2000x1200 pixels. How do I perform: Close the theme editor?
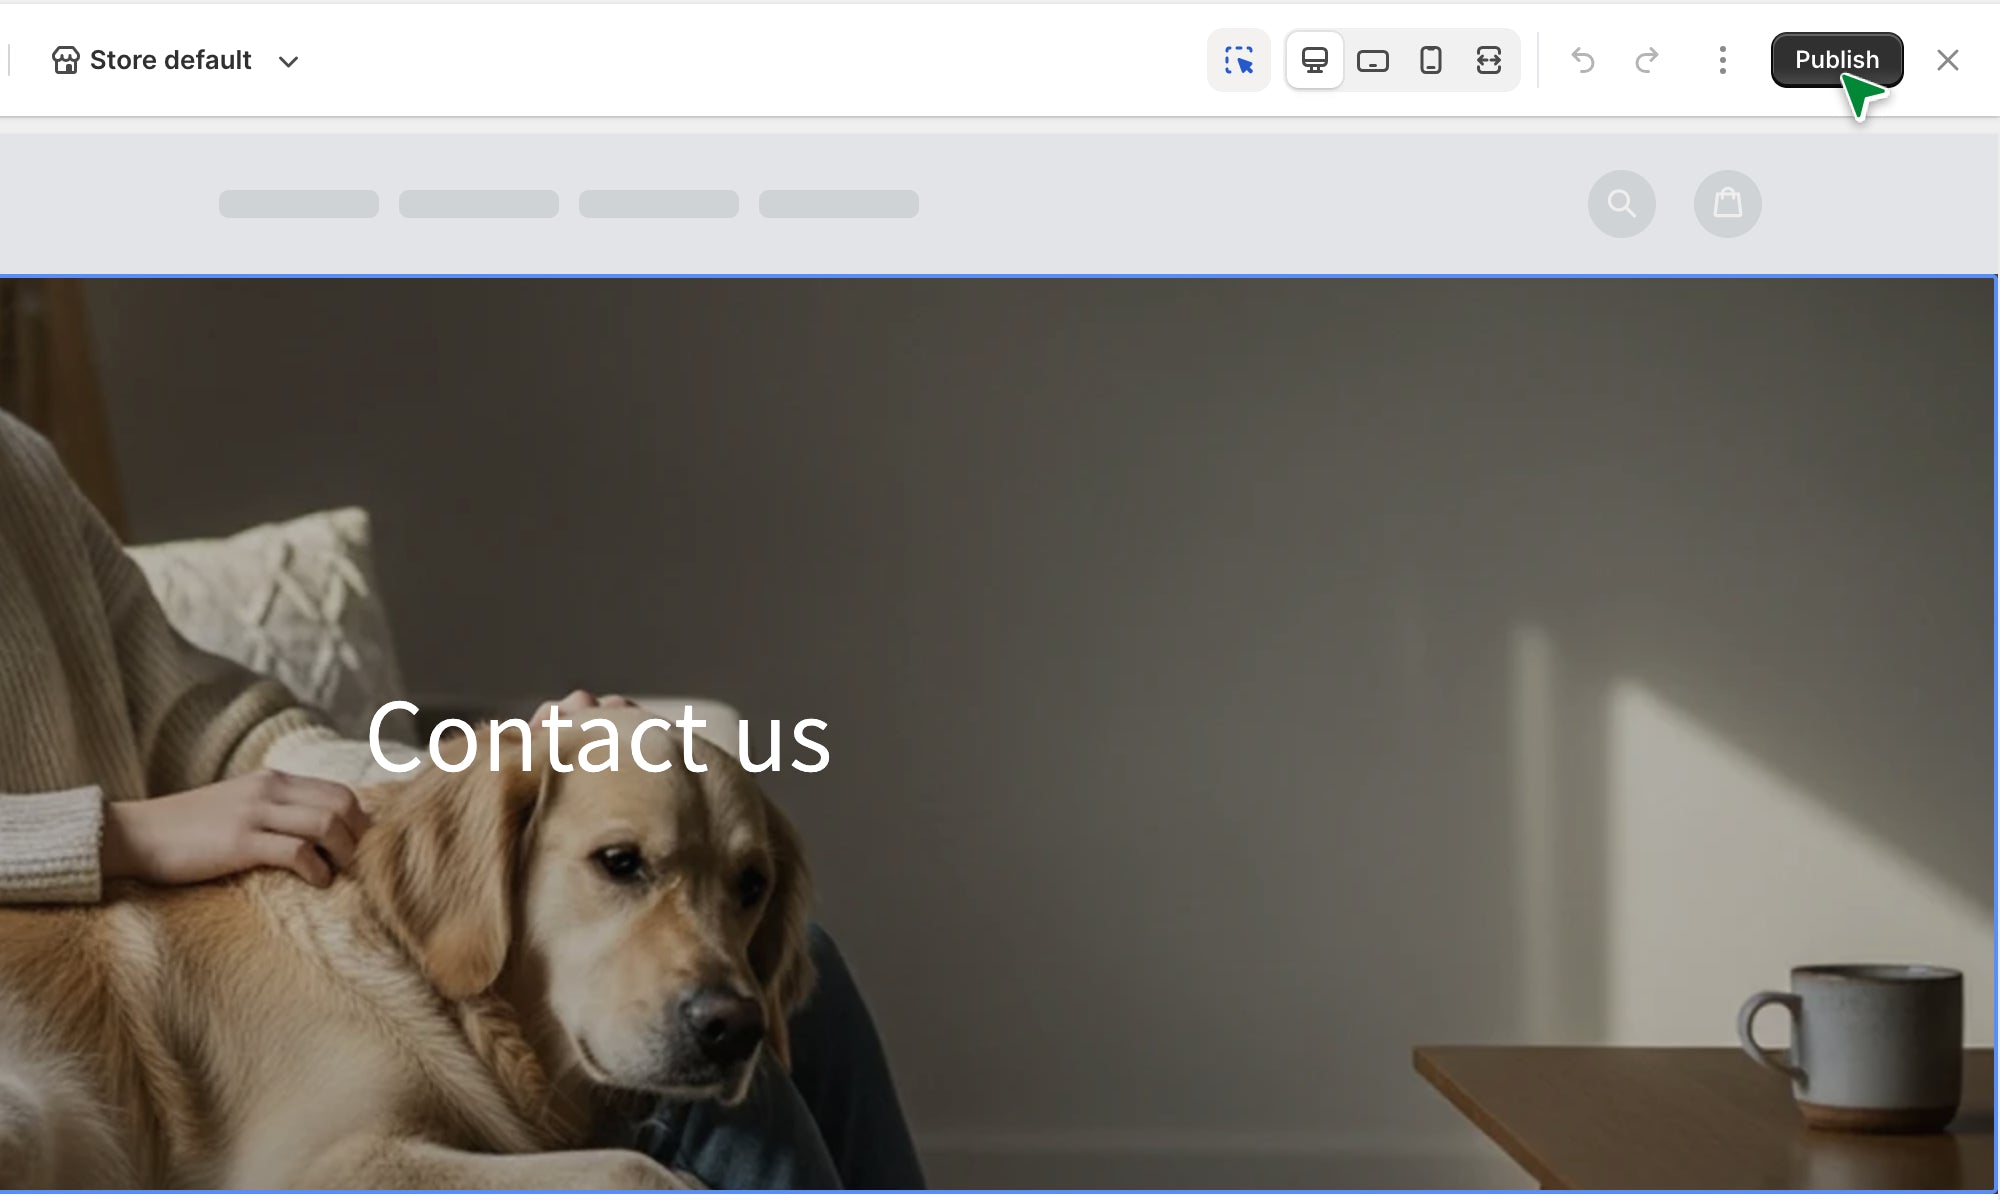pos(1948,60)
